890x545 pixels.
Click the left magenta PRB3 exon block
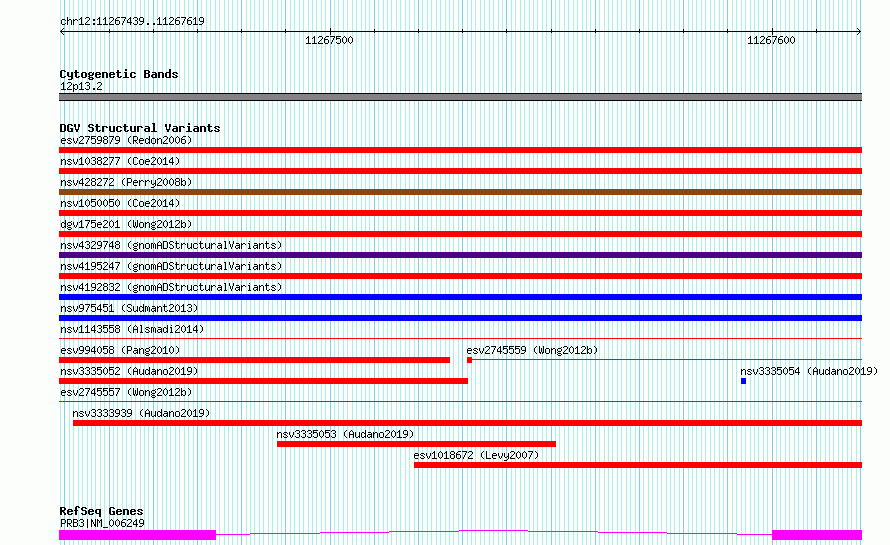(137, 535)
